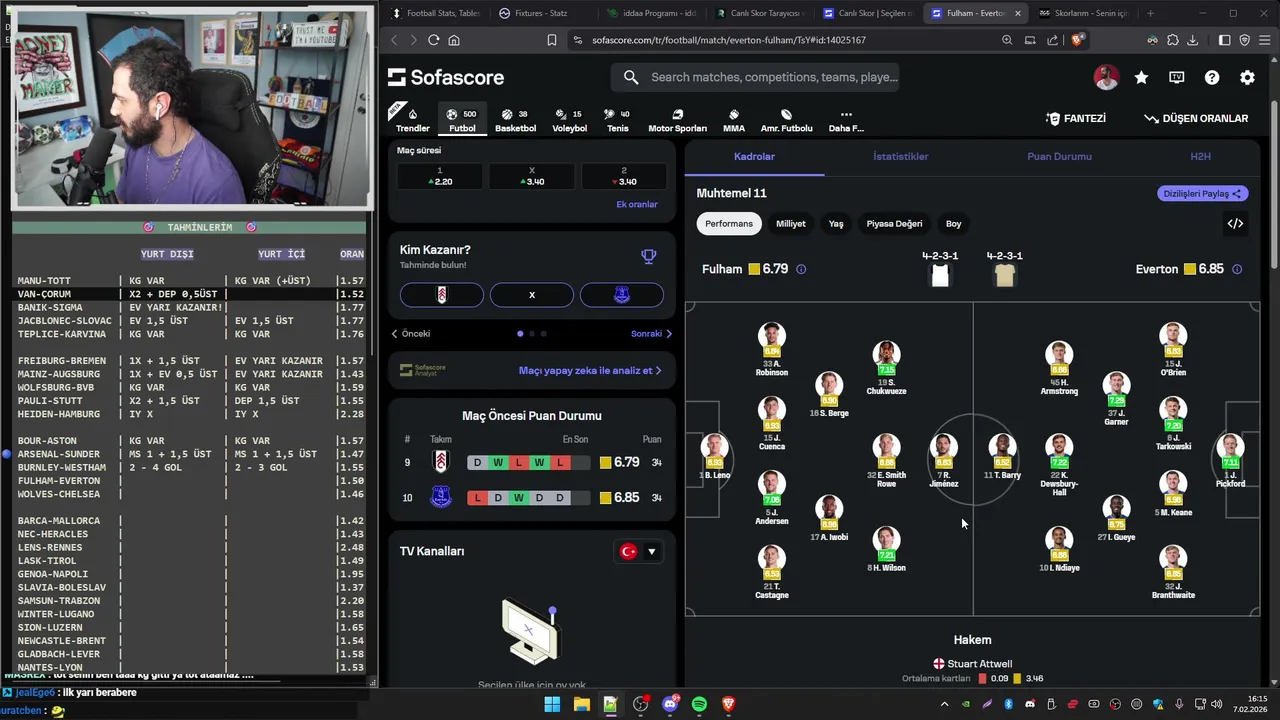Click Ek oranlar link
This screenshot has width=1280, height=720.
pos(637,204)
